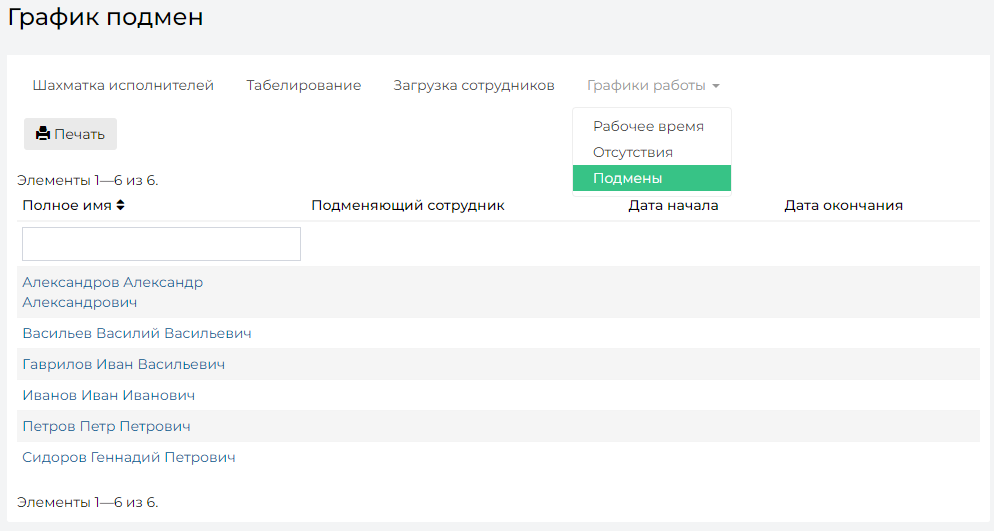The image size is (994, 531).
Task: Switch to Шахматка исполнителей tab
Action: pyautogui.click(x=123, y=86)
